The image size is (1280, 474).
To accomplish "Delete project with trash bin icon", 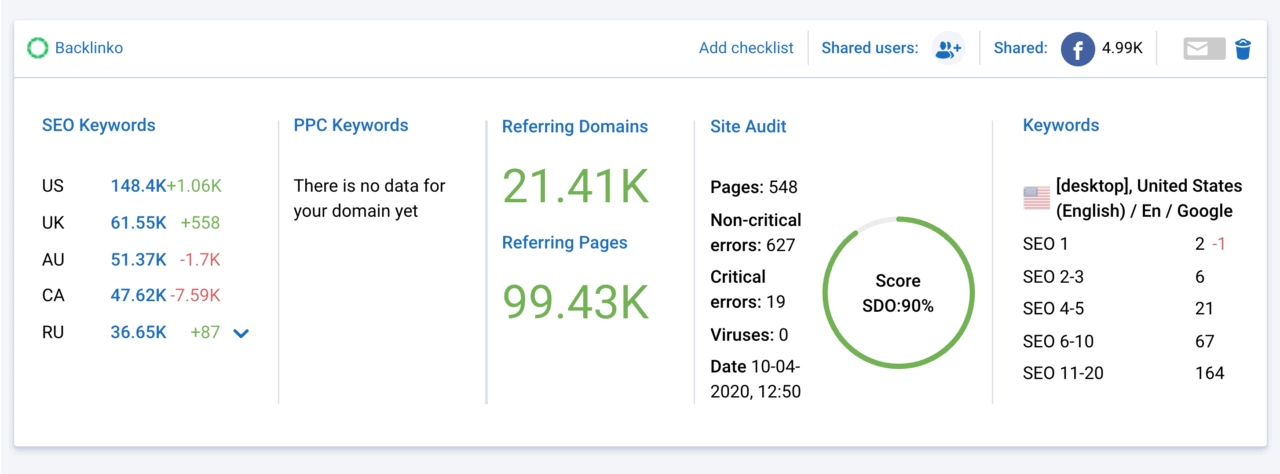I will (1243, 48).
